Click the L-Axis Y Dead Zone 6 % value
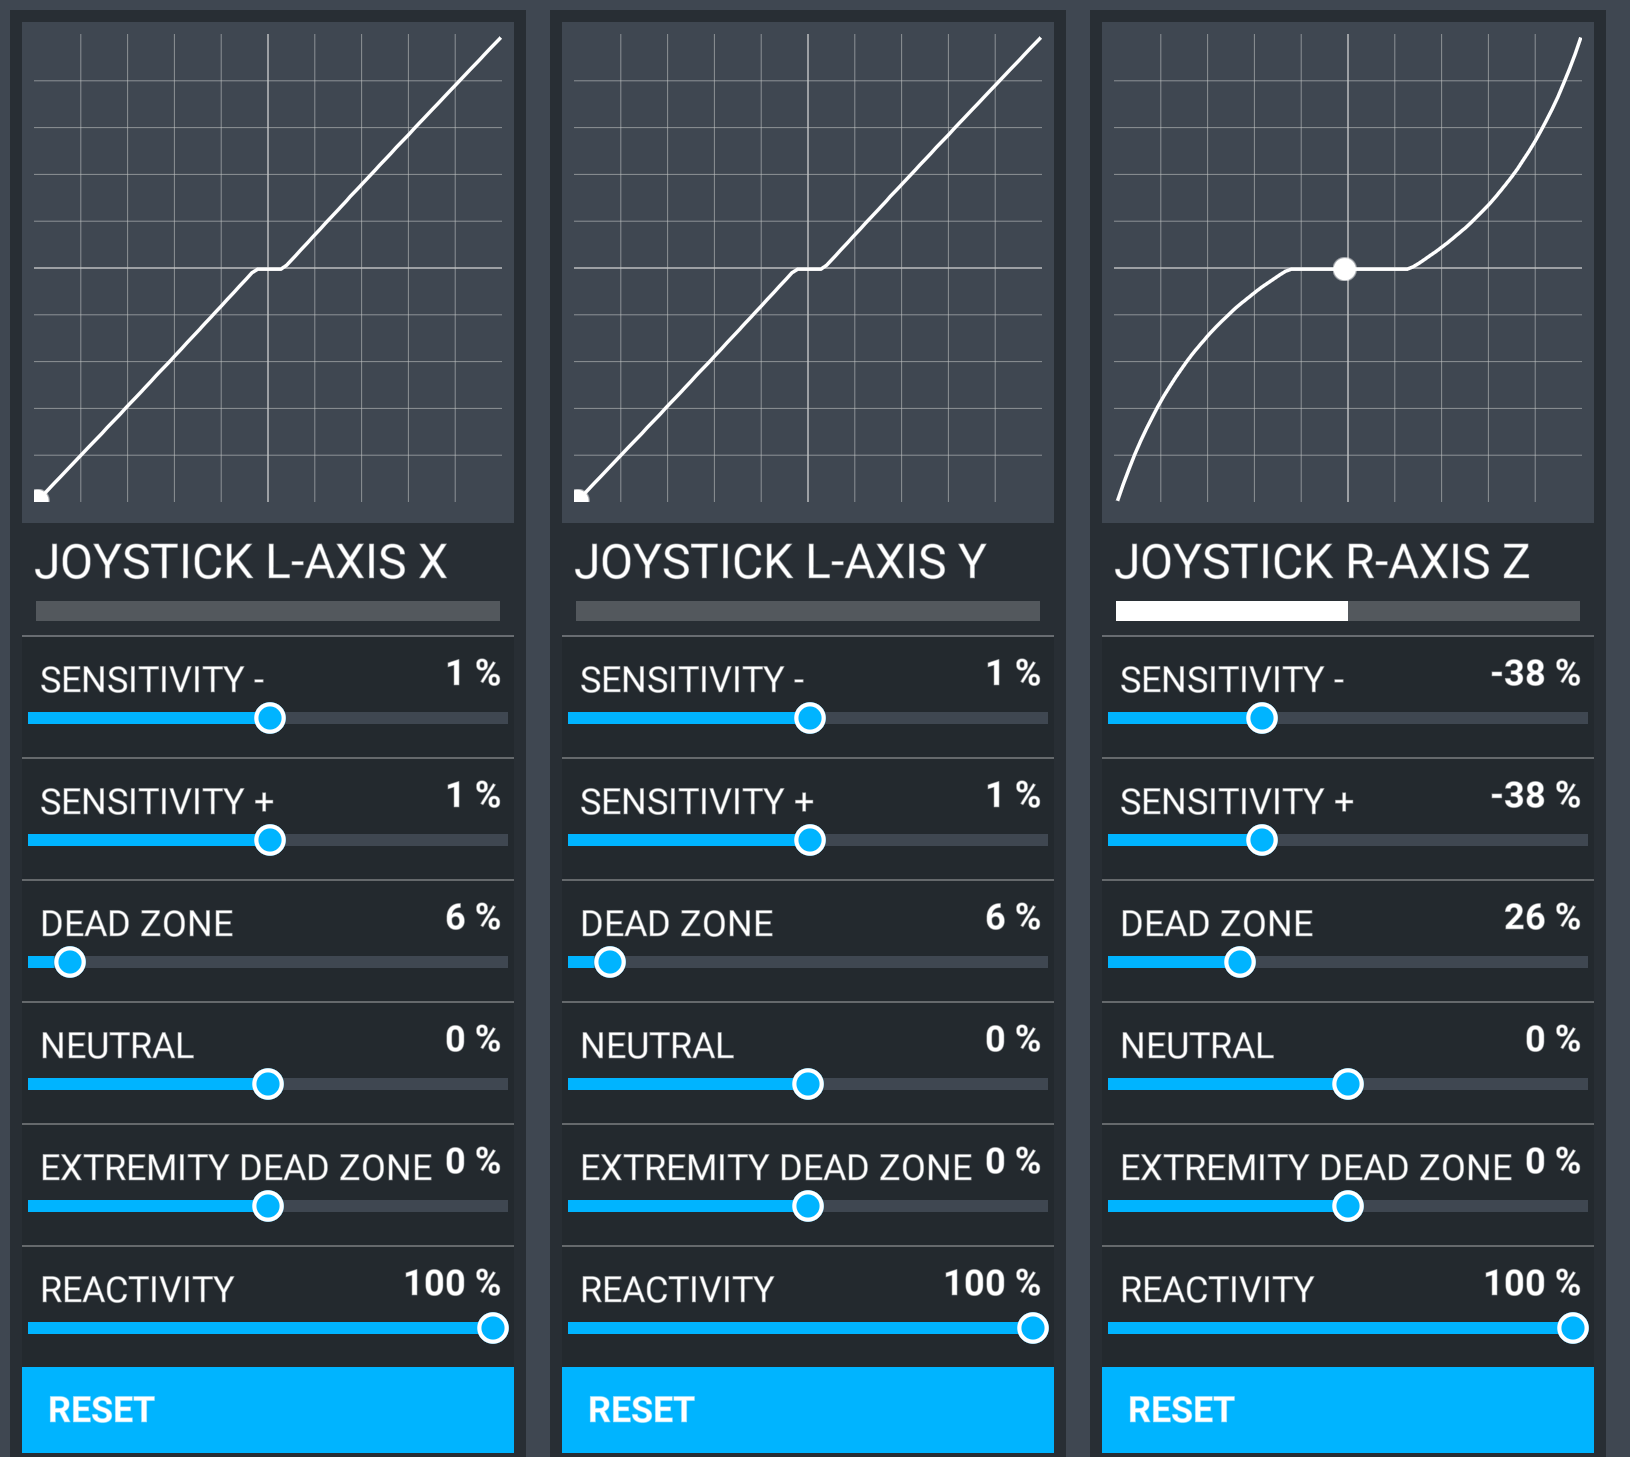 pos(1013,917)
